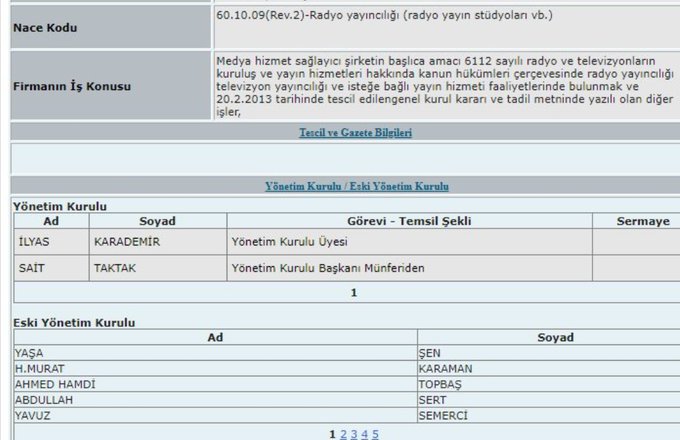Go to page 5 of former board list
The image size is (680, 440).
(375, 434)
